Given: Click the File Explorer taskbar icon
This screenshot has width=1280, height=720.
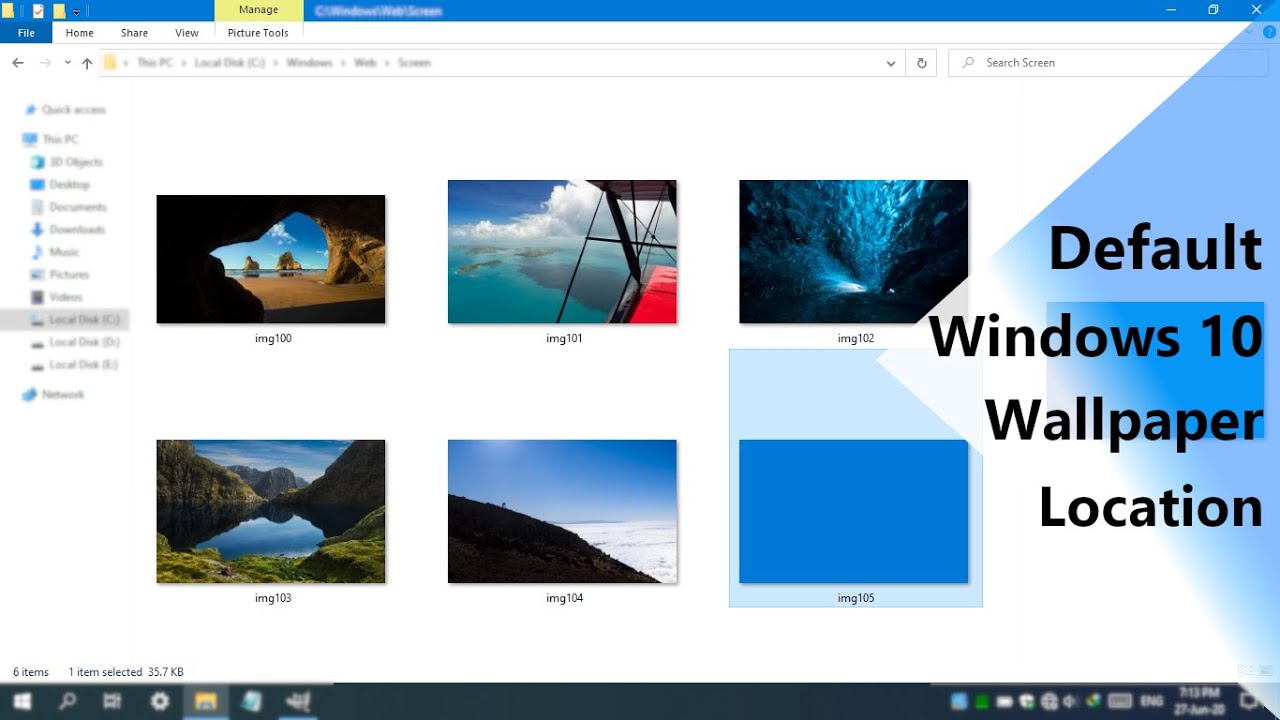Looking at the screenshot, I should 206,701.
